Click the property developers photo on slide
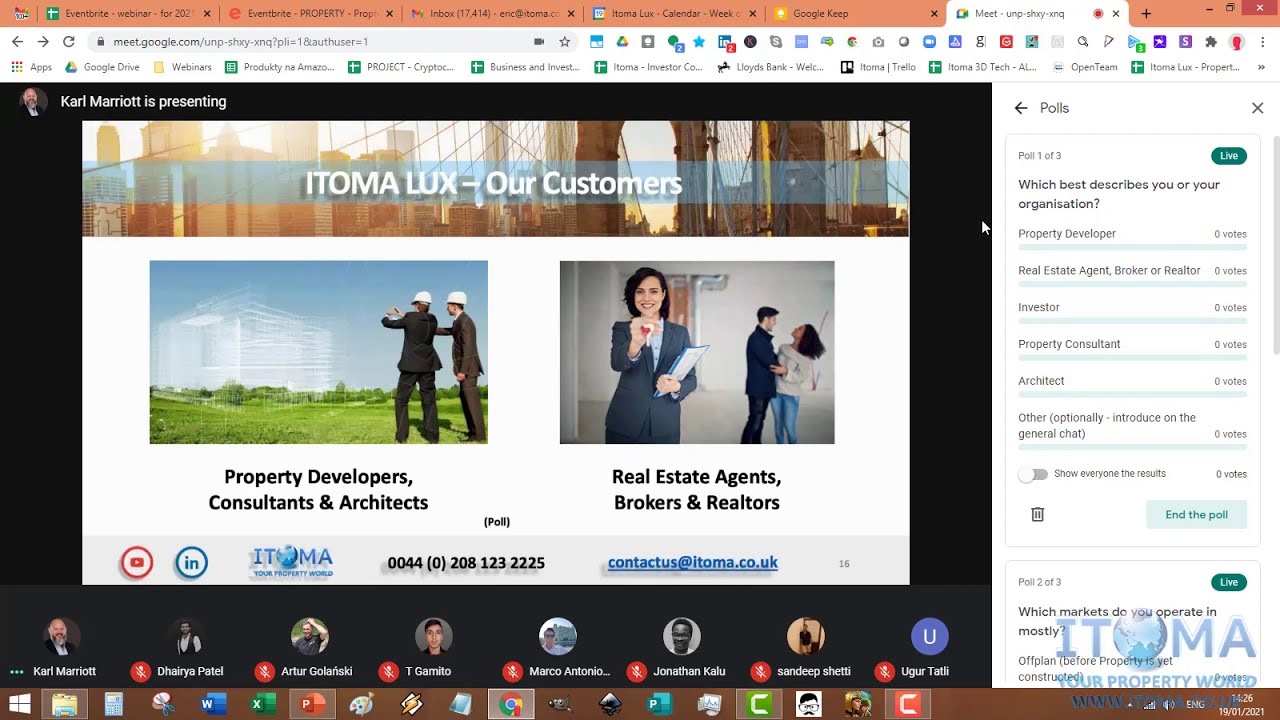The image size is (1280, 720). (318, 352)
